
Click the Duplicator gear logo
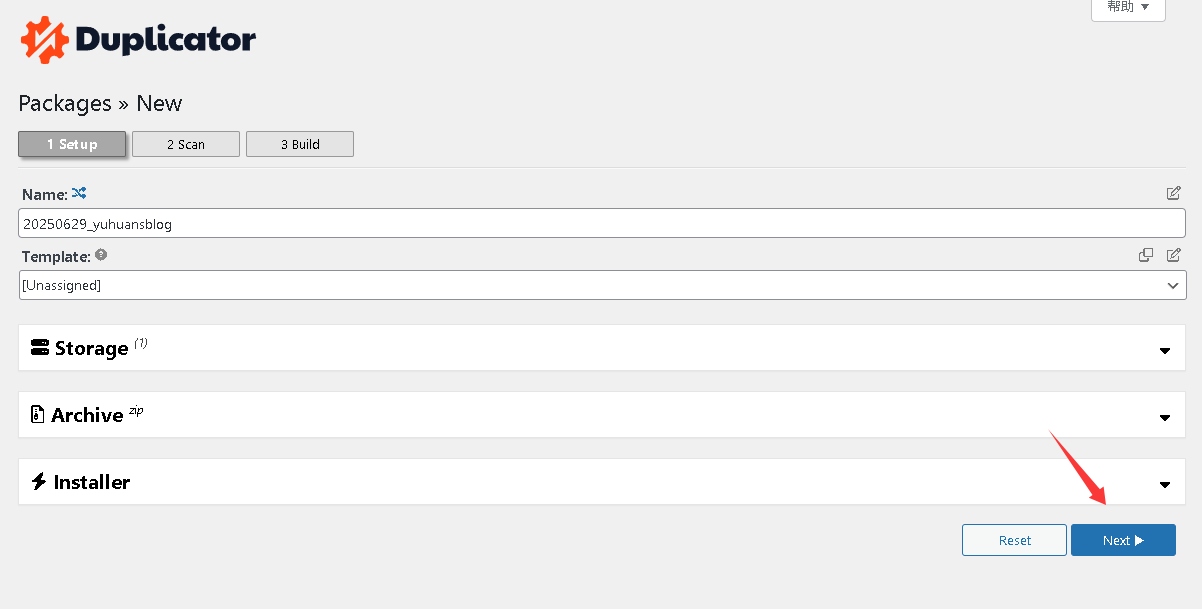point(44,40)
